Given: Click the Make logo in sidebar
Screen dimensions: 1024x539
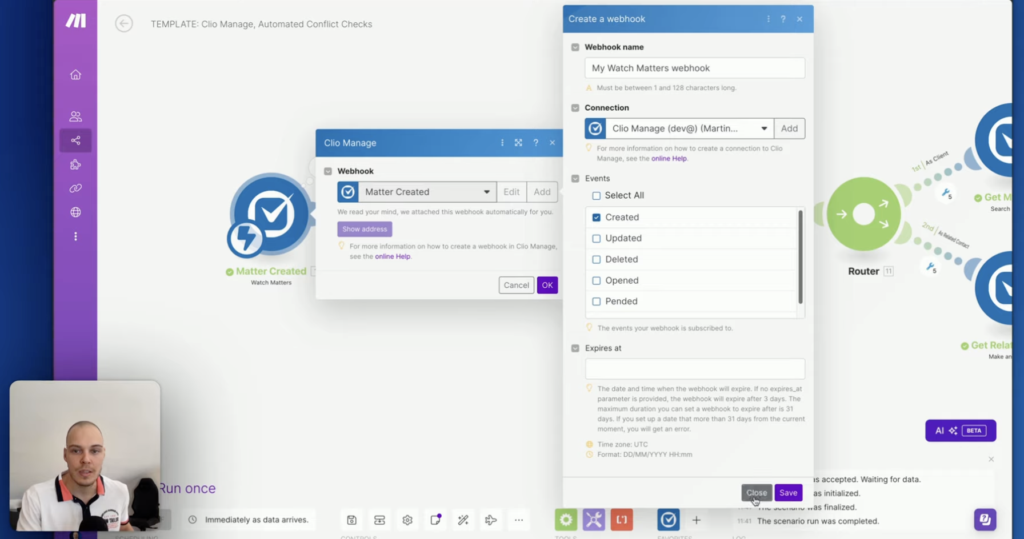Looking at the screenshot, I should click(76, 21).
